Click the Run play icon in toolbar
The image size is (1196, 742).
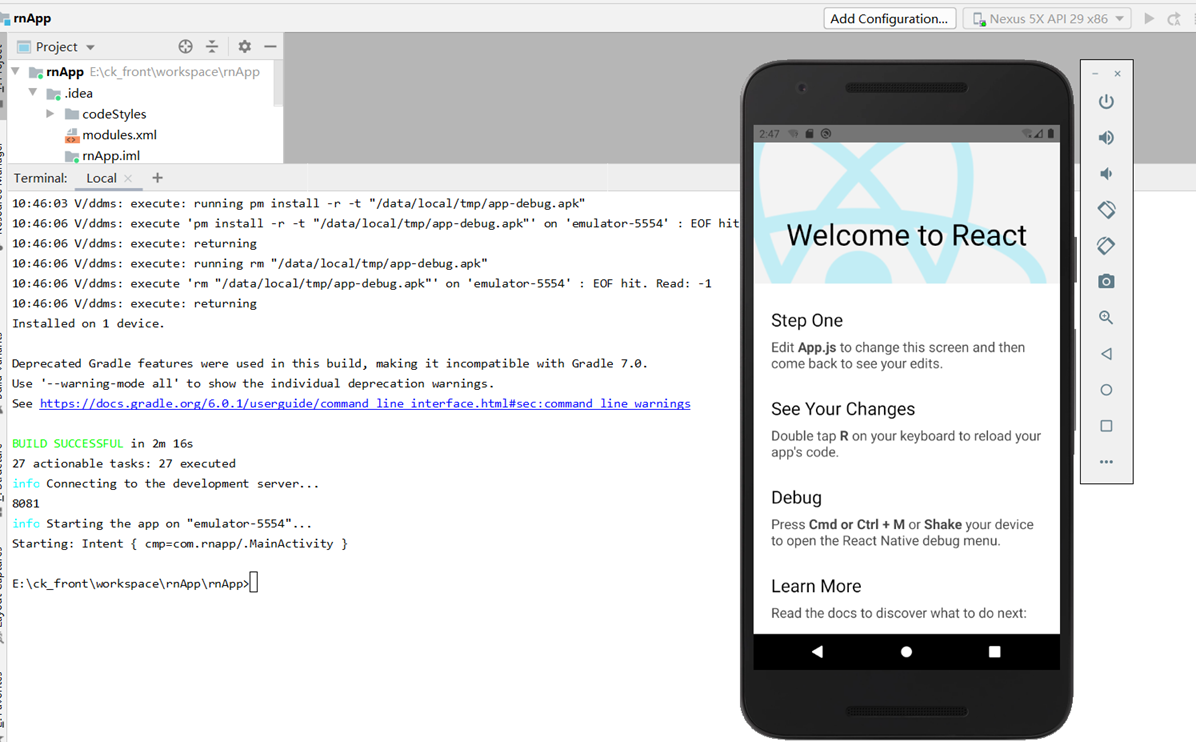pyautogui.click(x=1149, y=18)
